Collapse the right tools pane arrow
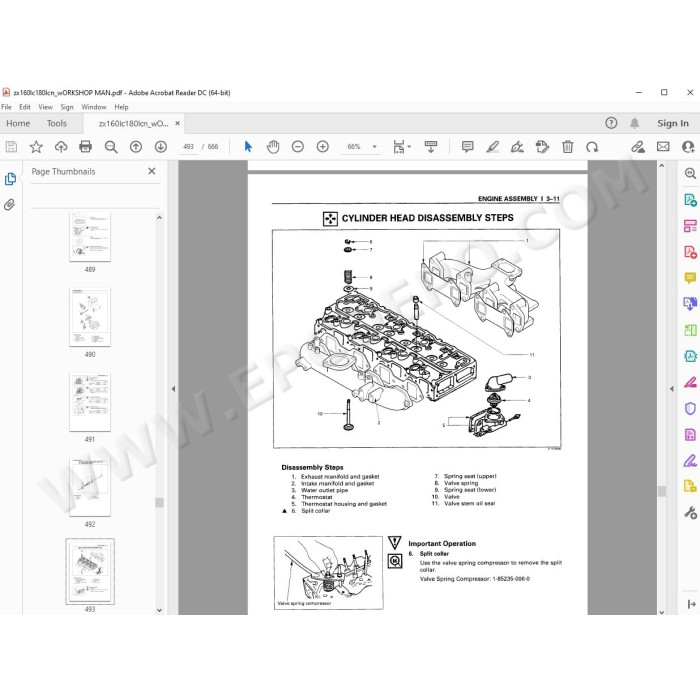Viewport: 700px width, 700px height. (671, 389)
